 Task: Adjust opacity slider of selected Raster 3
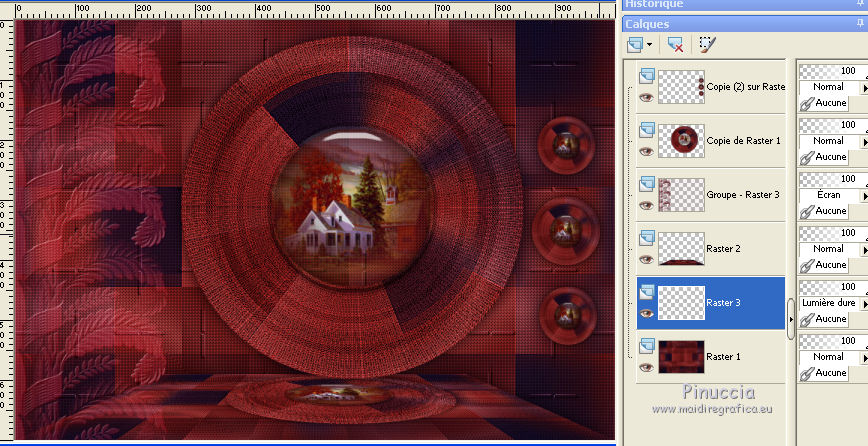[834, 287]
